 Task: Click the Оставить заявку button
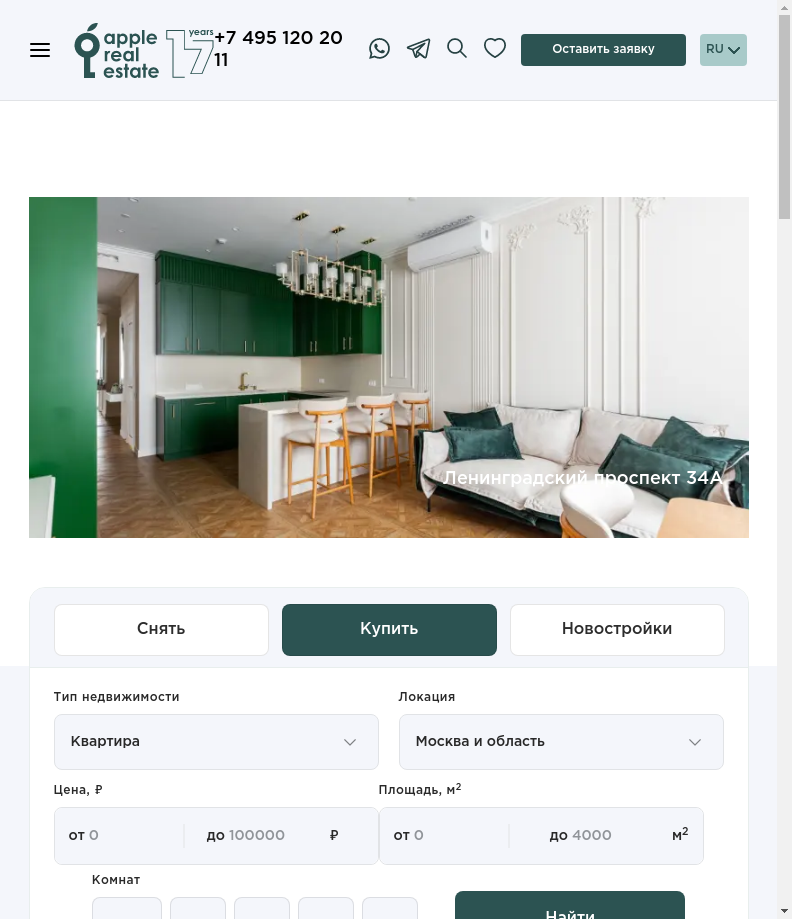[x=603, y=50]
